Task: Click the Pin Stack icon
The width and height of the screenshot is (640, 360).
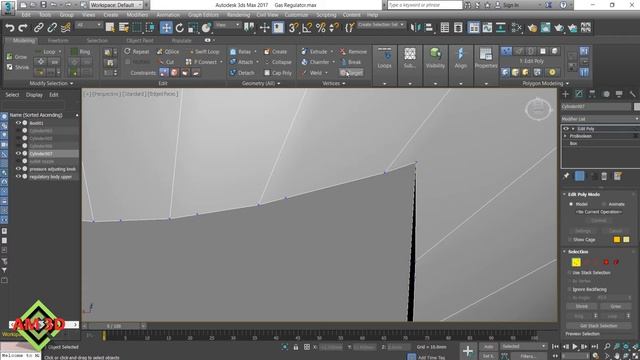Action: click(566, 176)
